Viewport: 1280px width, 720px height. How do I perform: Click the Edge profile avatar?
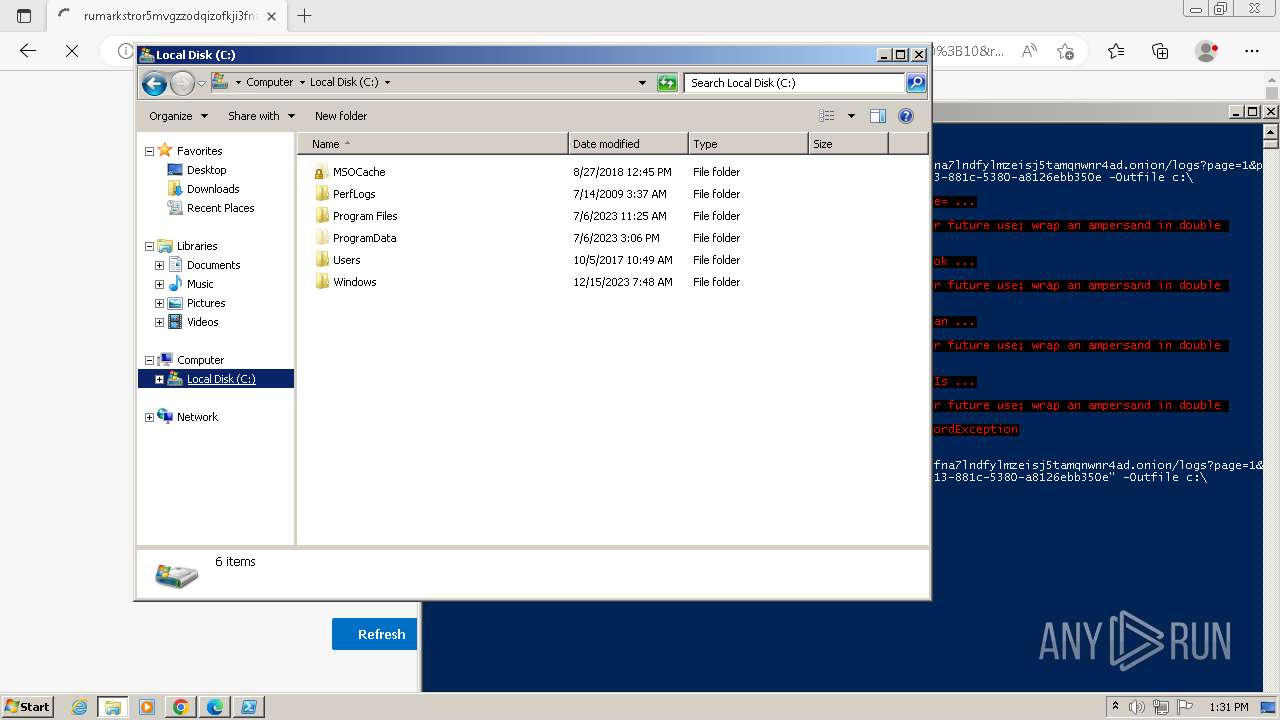[1207, 51]
